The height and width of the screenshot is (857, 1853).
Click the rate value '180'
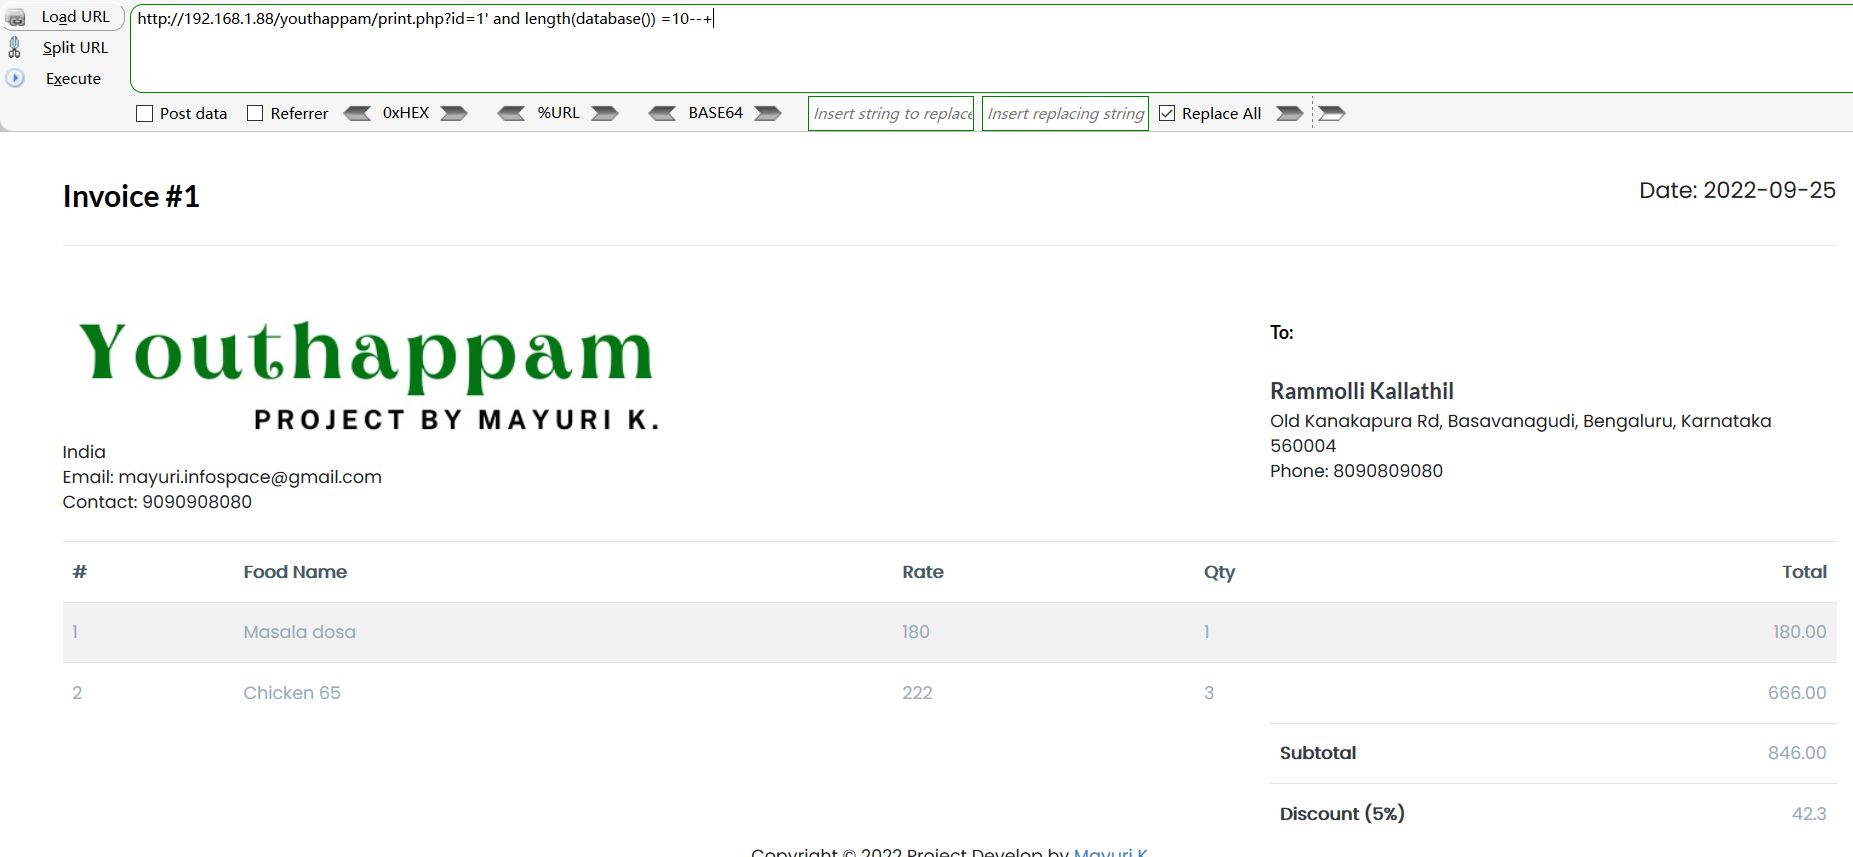(x=916, y=632)
